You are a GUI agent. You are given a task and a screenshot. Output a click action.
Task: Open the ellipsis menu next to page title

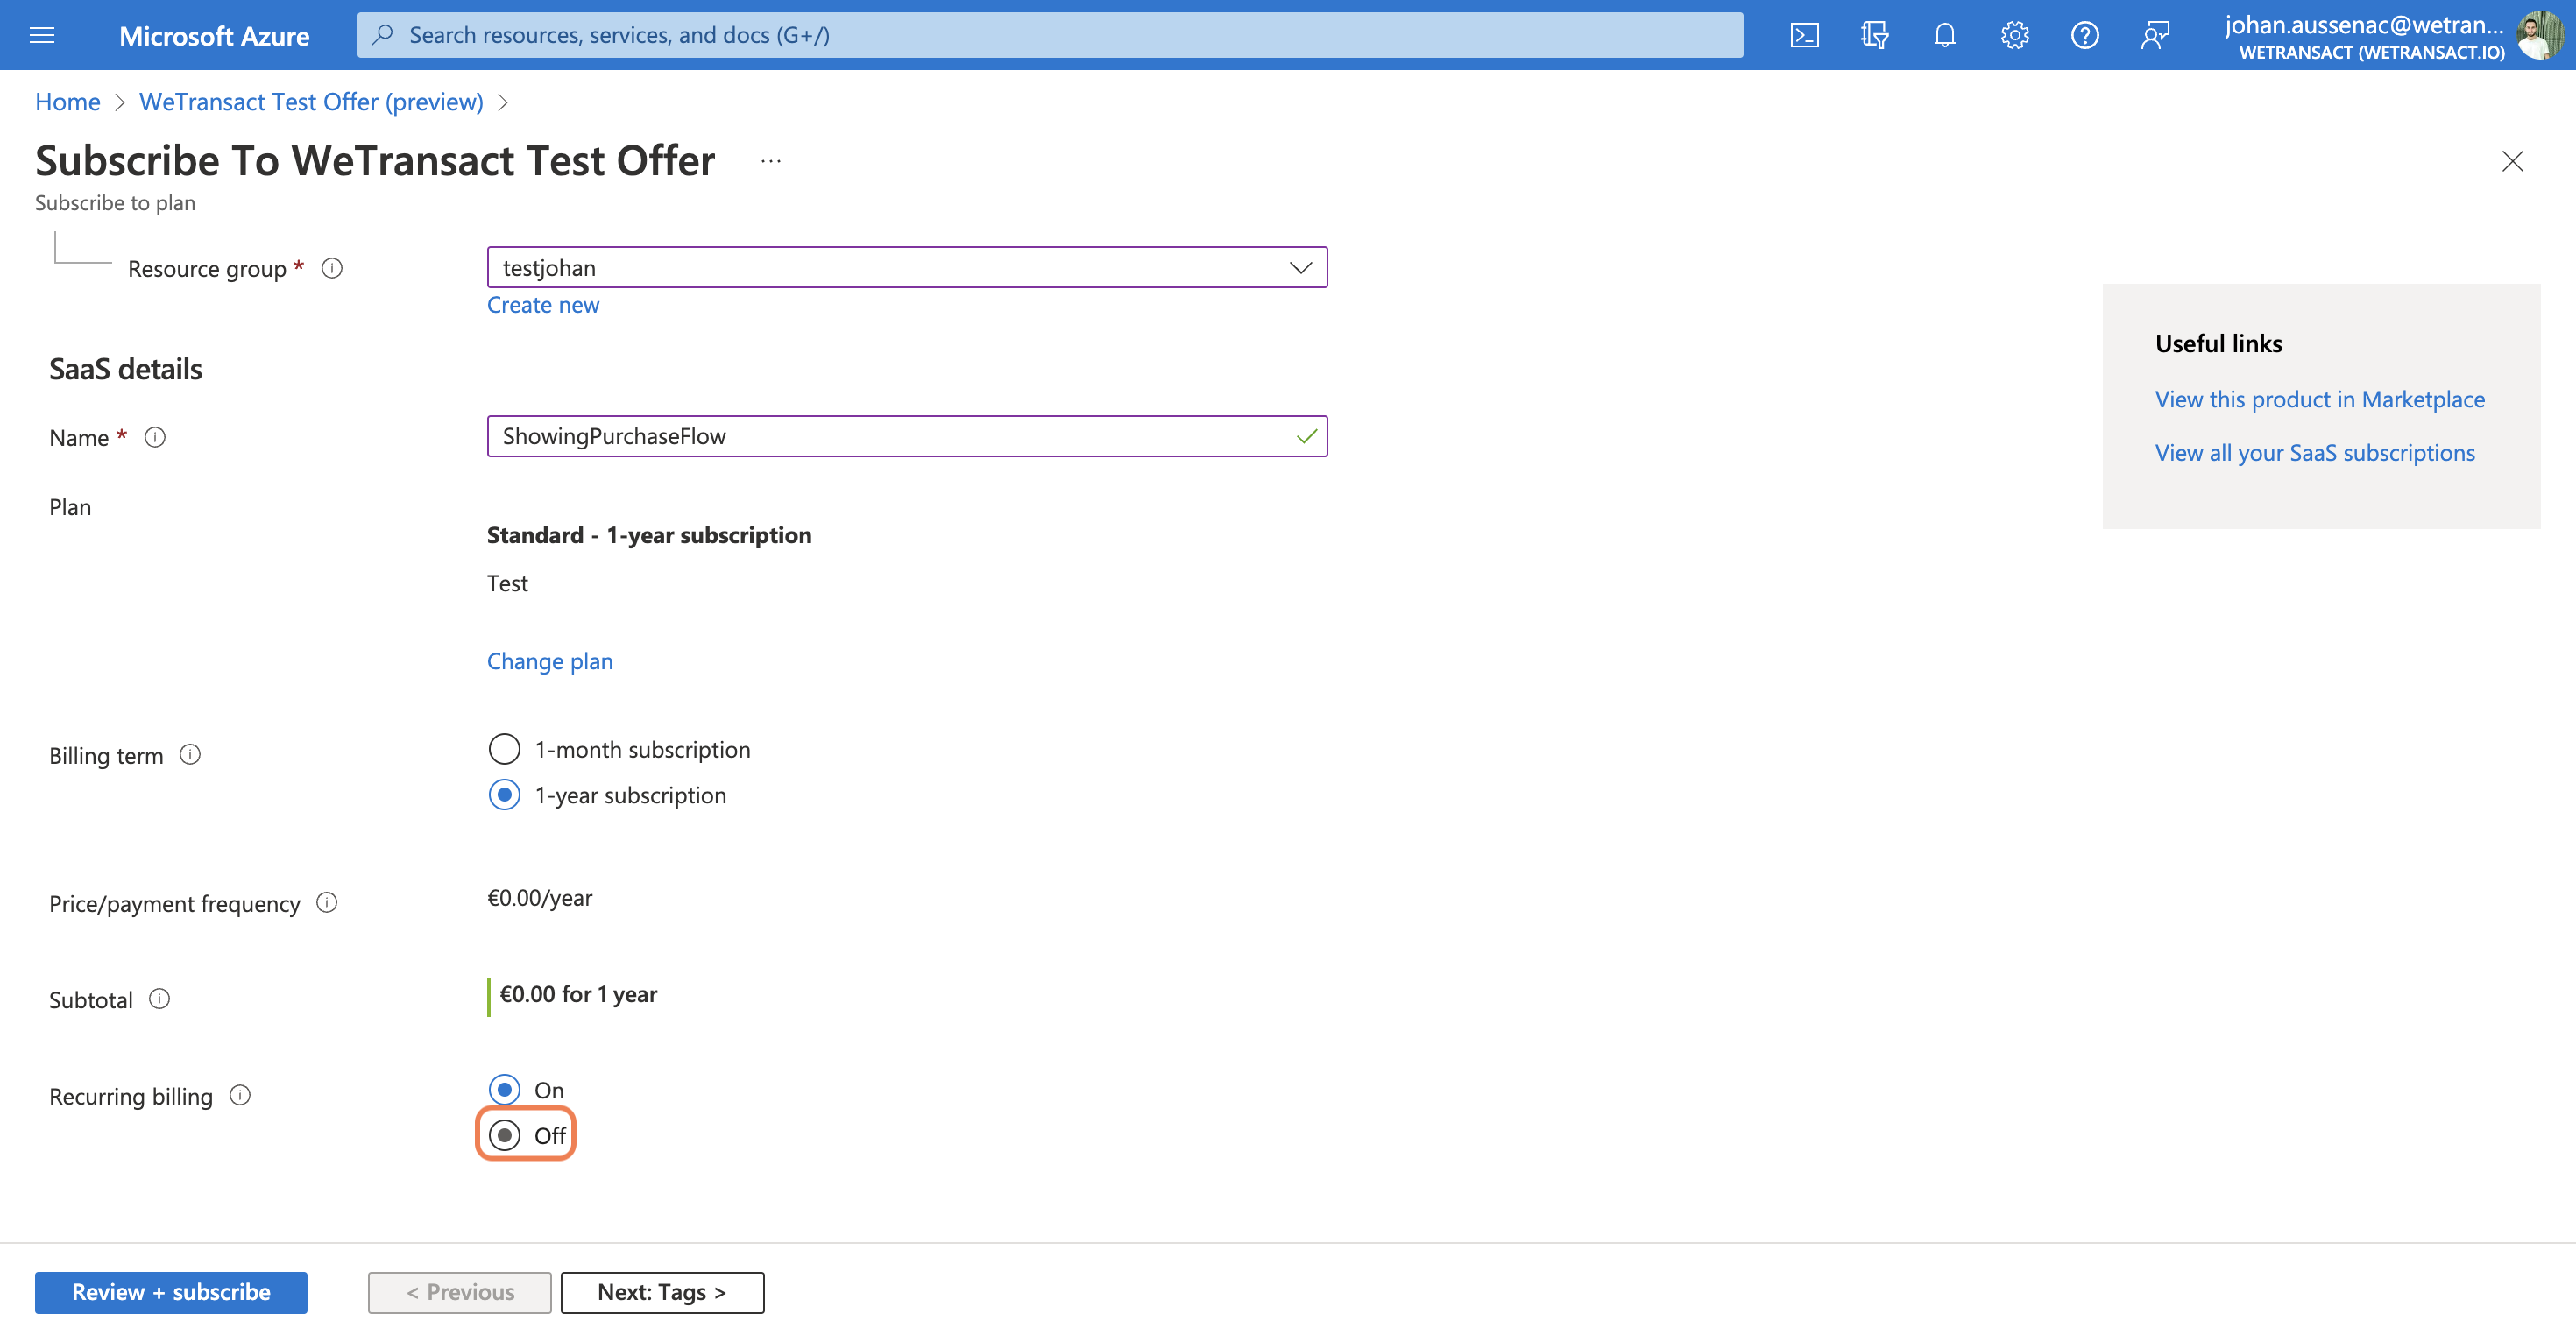pyautogui.click(x=770, y=161)
